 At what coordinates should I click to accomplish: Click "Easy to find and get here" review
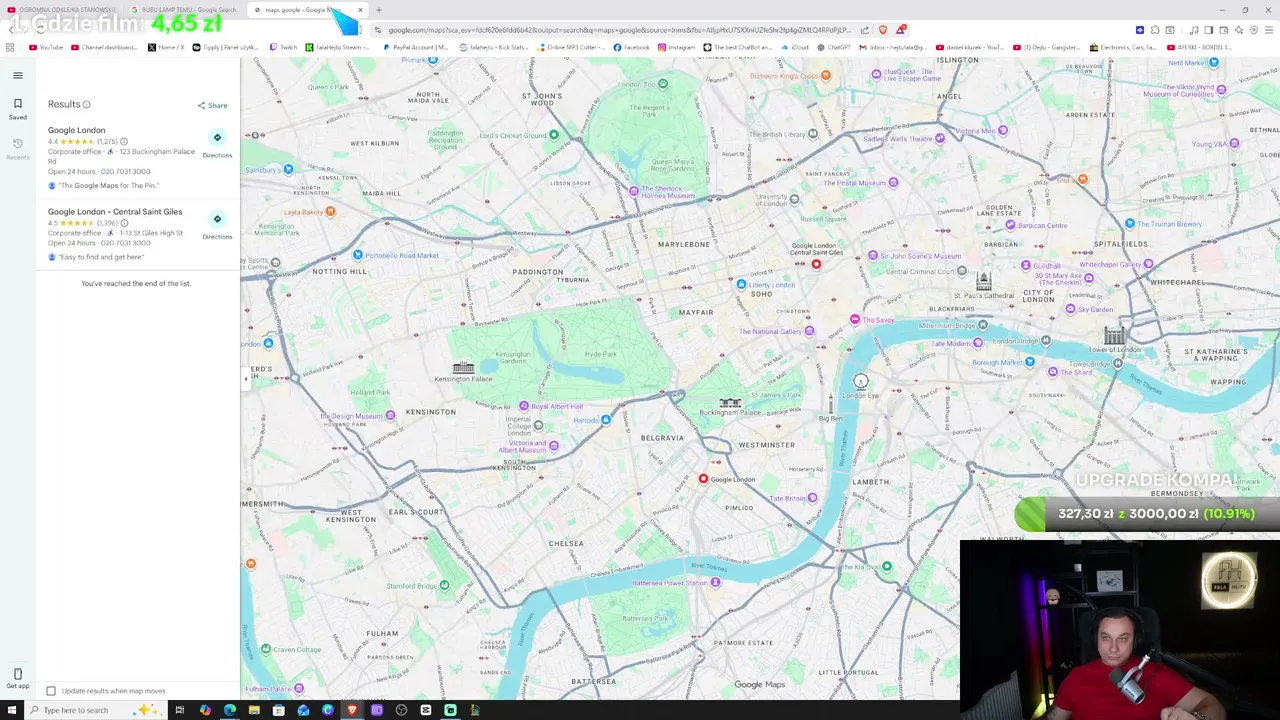pos(101,257)
